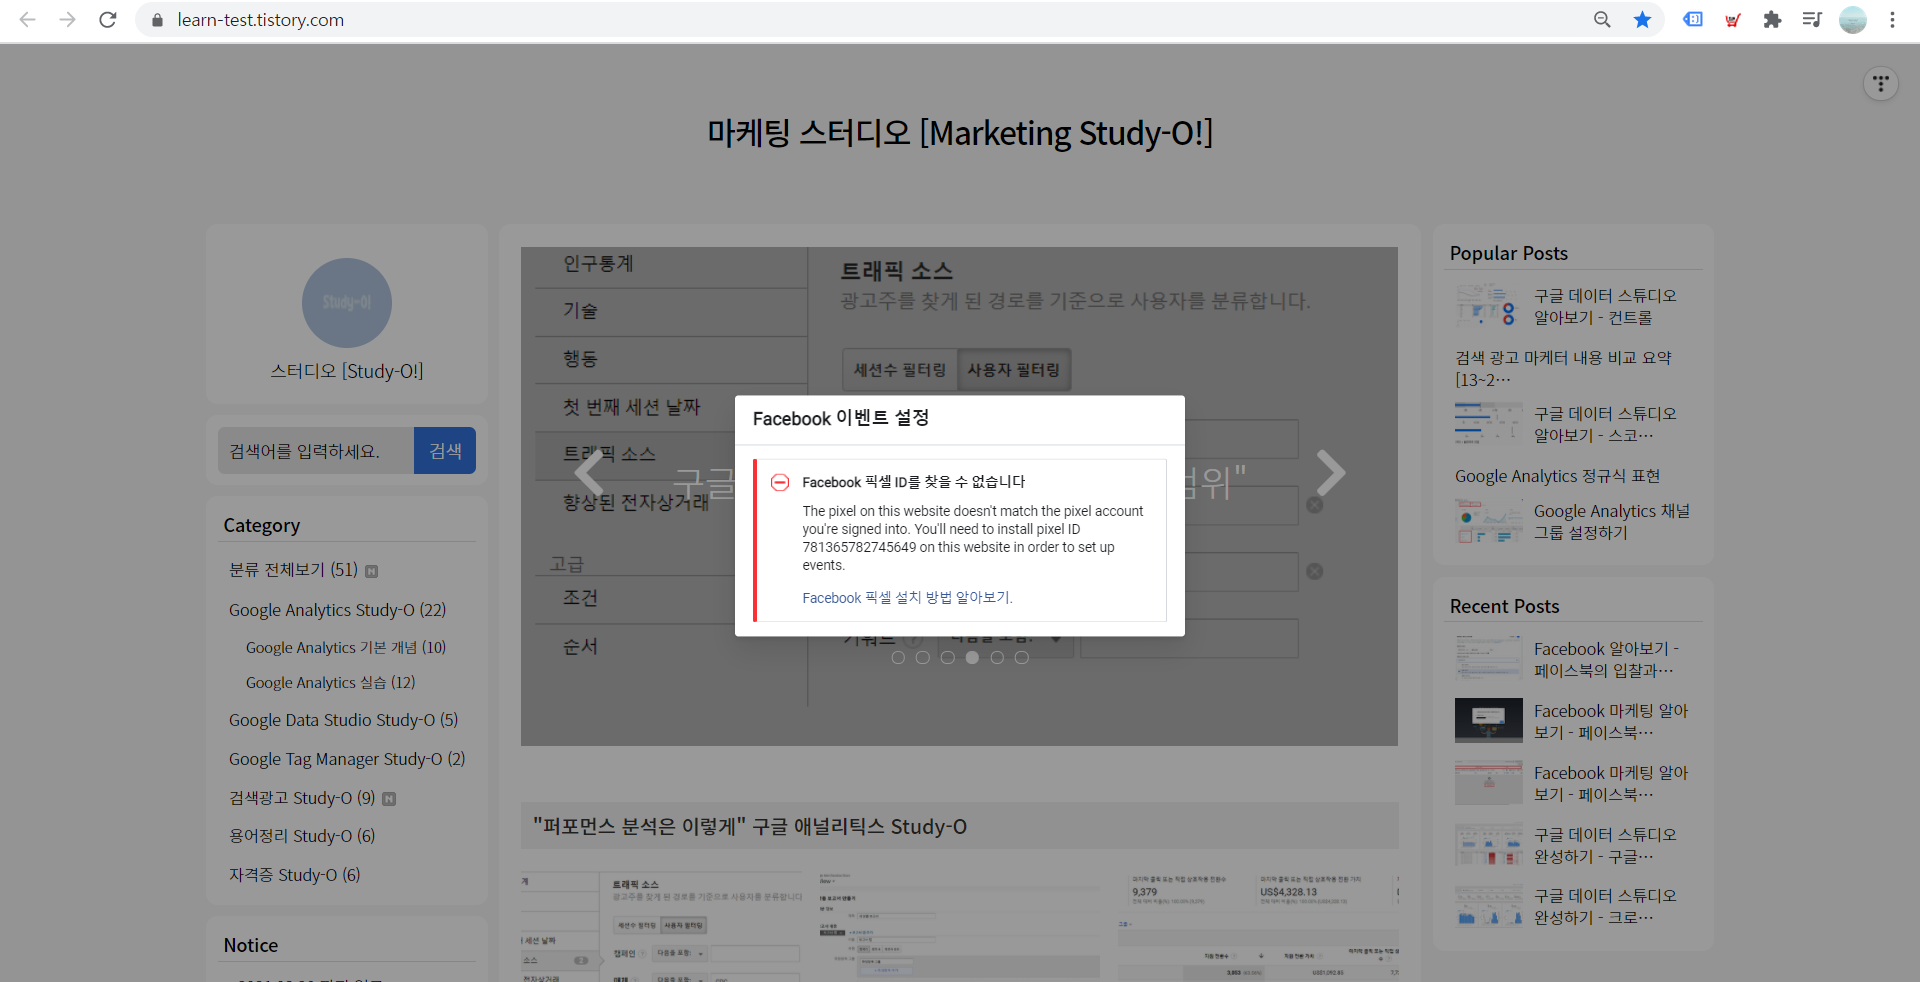Click the "퍼포먼스 분석은 이렇게" 구글 애널리틱스 Study-O heading
The width and height of the screenshot is (1920, 982).
click(750, 827)
